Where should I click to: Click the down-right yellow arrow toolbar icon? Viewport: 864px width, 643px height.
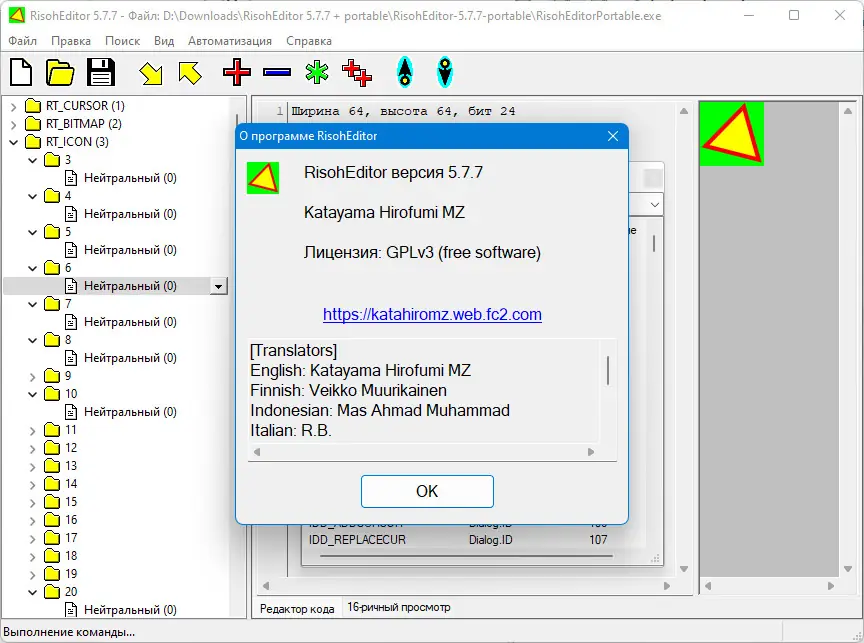(151, 73)
